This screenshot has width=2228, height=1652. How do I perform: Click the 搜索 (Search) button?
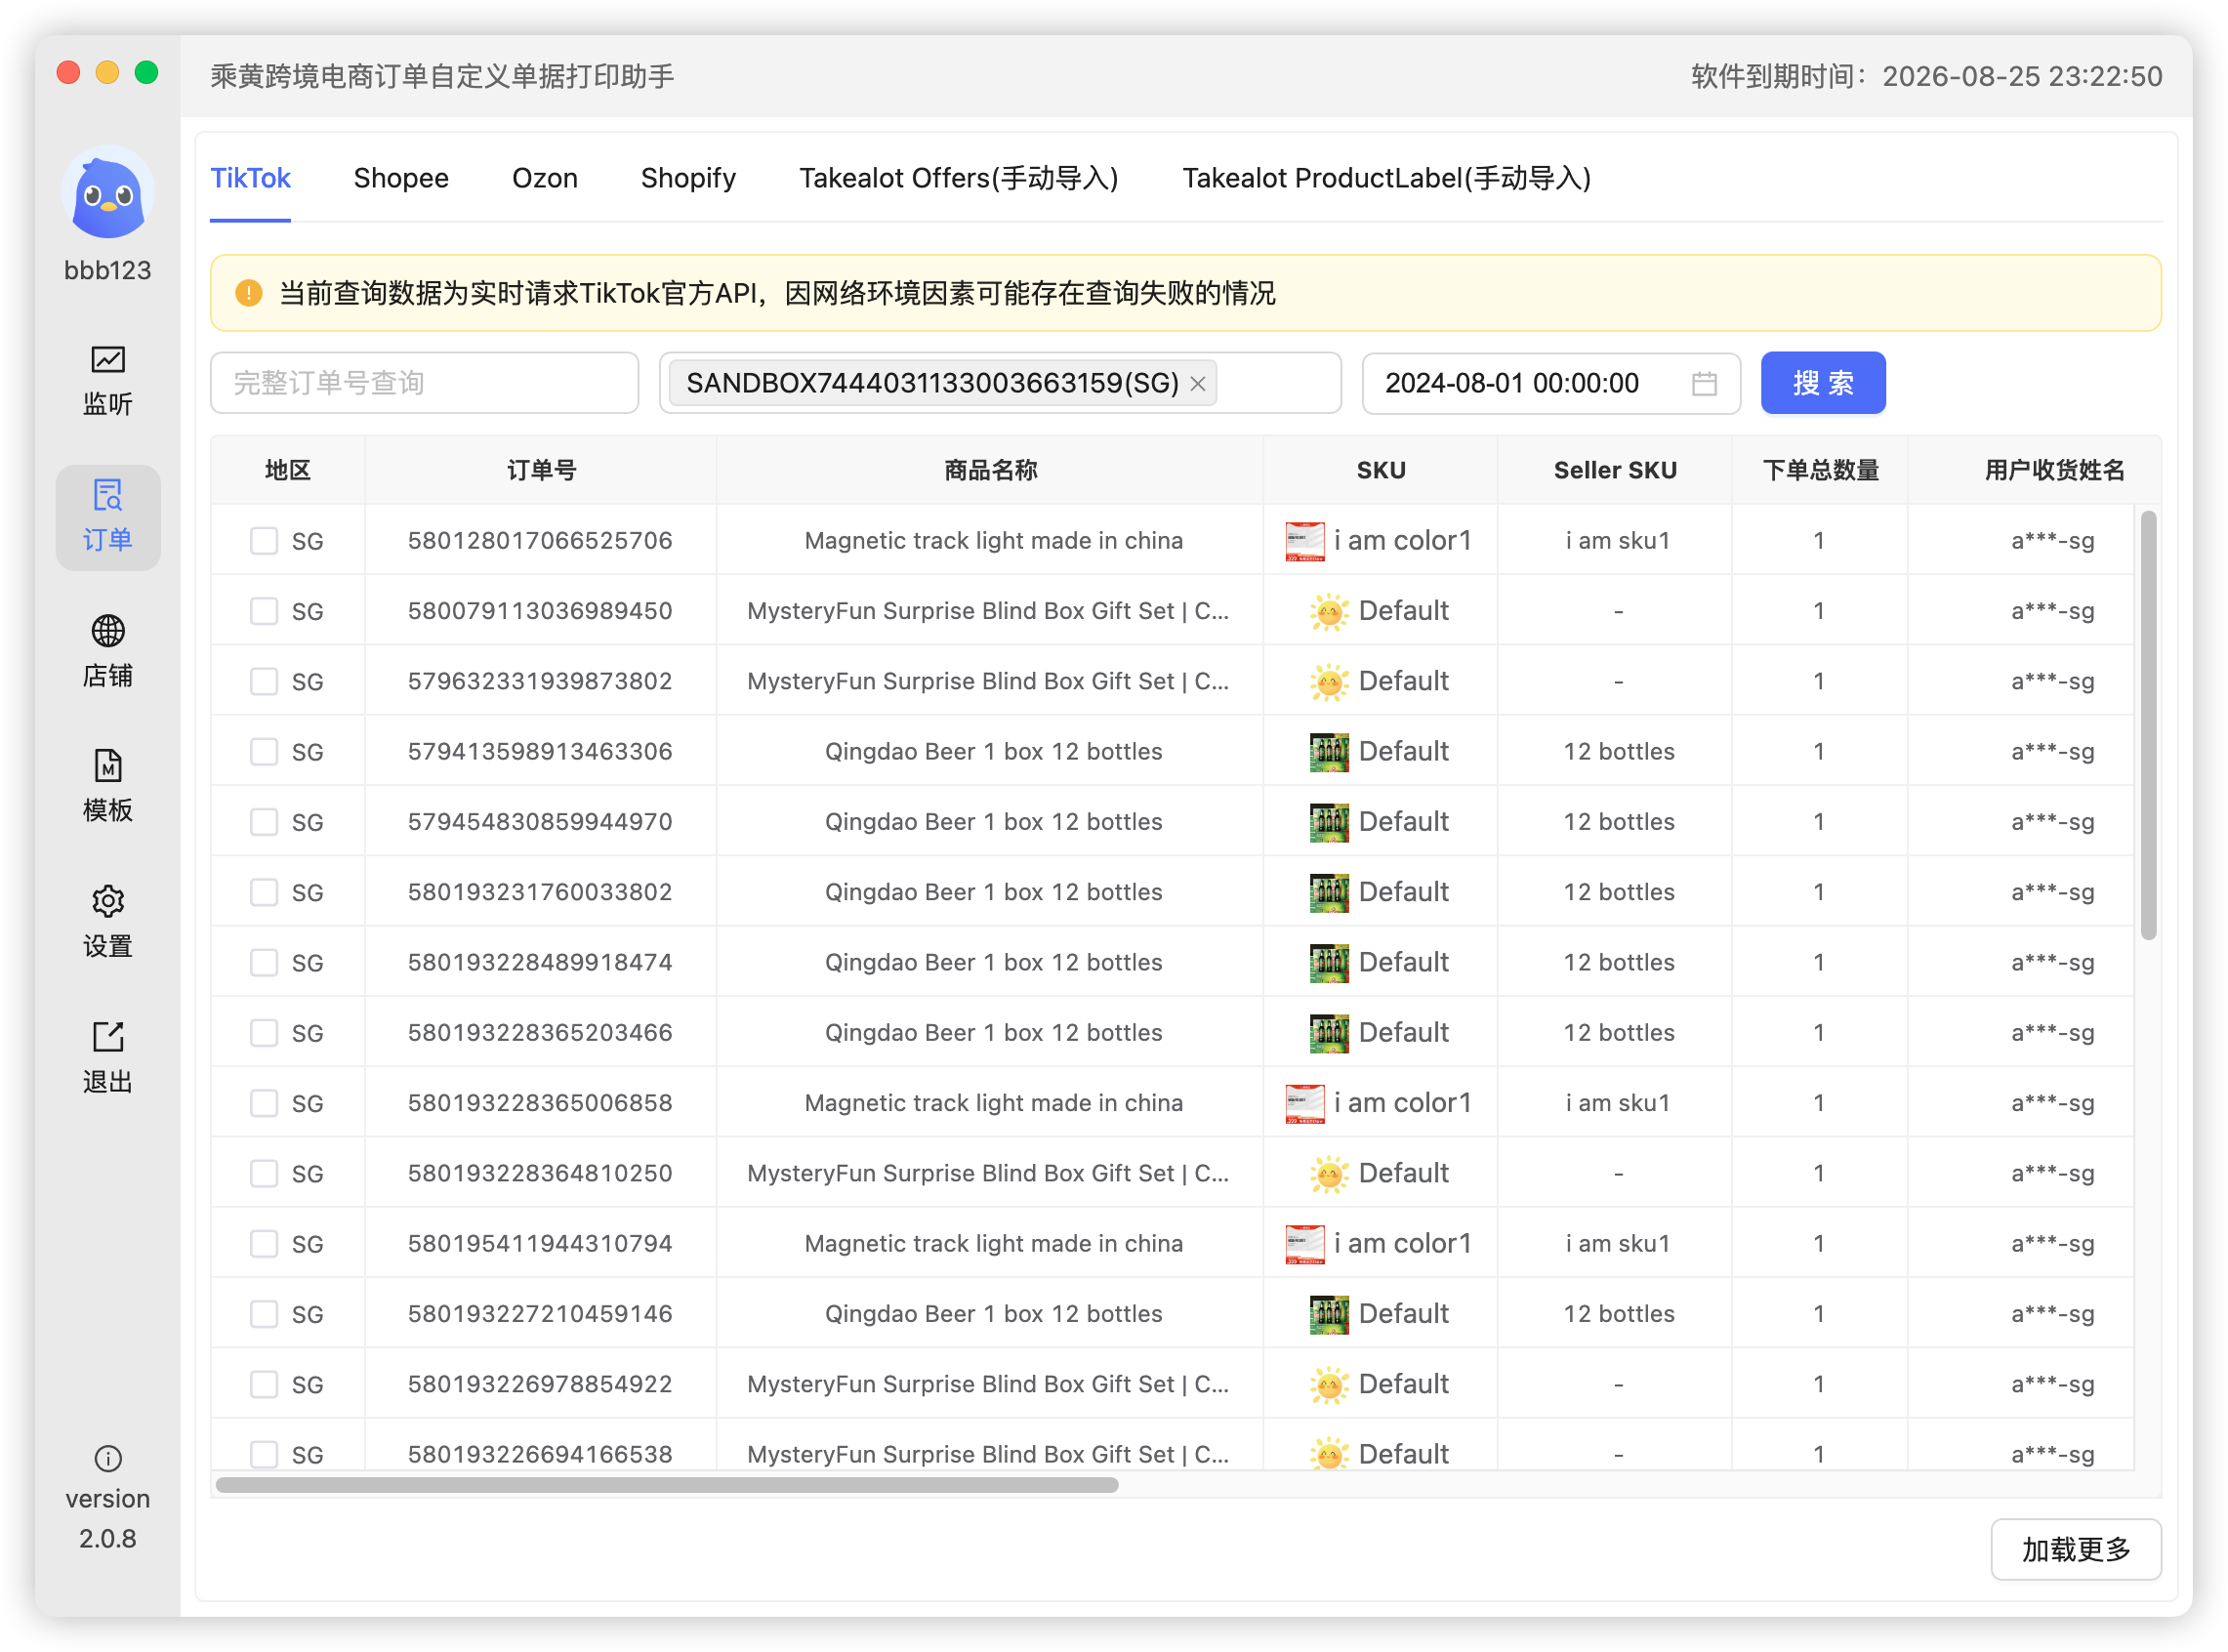coord(1822,383)
